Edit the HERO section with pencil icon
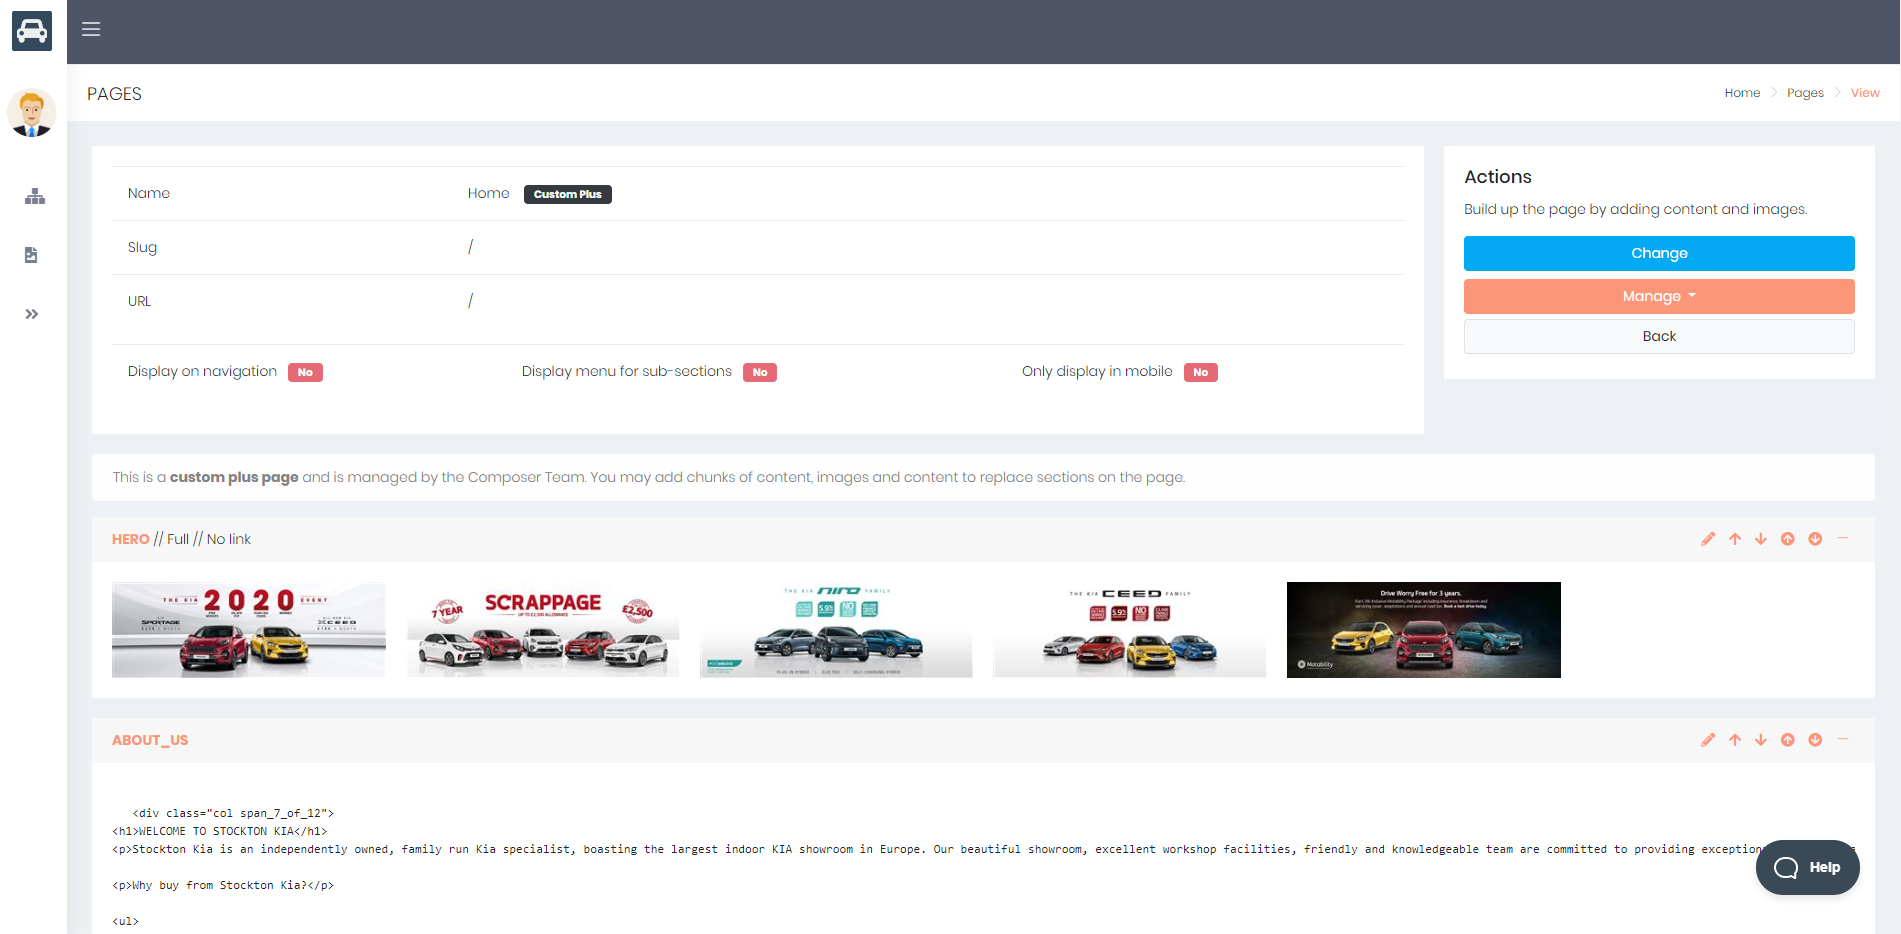The height and width of the screenshot is (934, 1901). (x=1708, y=539)
